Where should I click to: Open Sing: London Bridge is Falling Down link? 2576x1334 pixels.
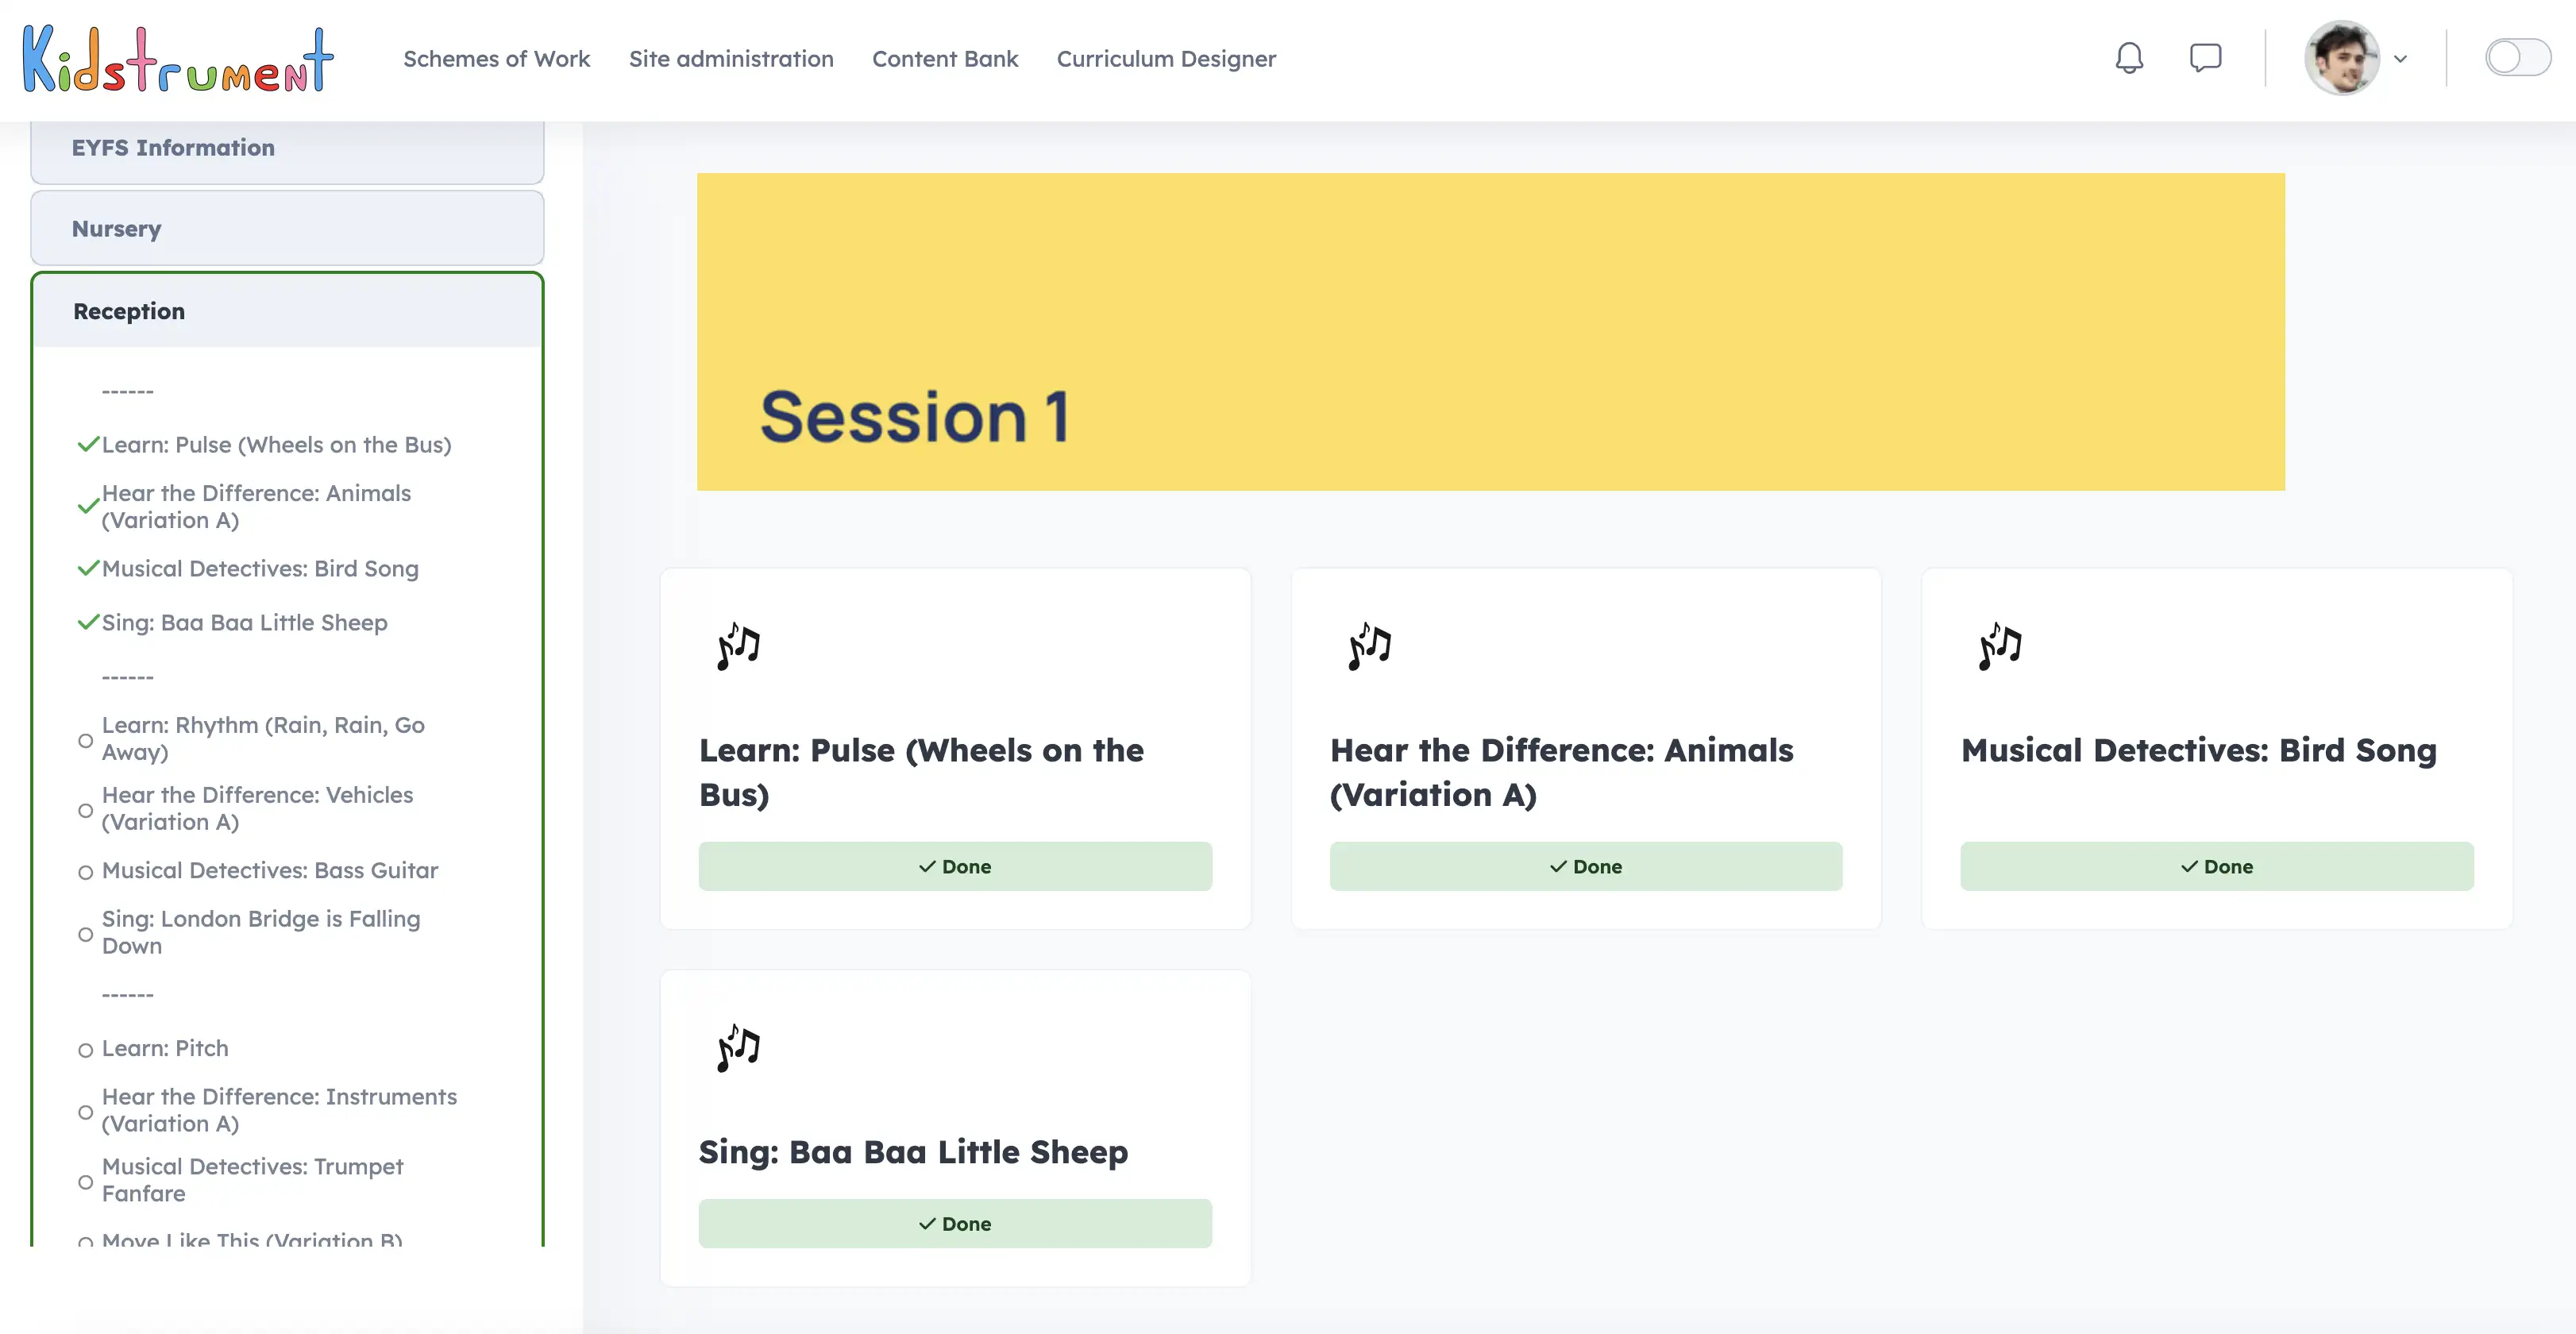261,932
